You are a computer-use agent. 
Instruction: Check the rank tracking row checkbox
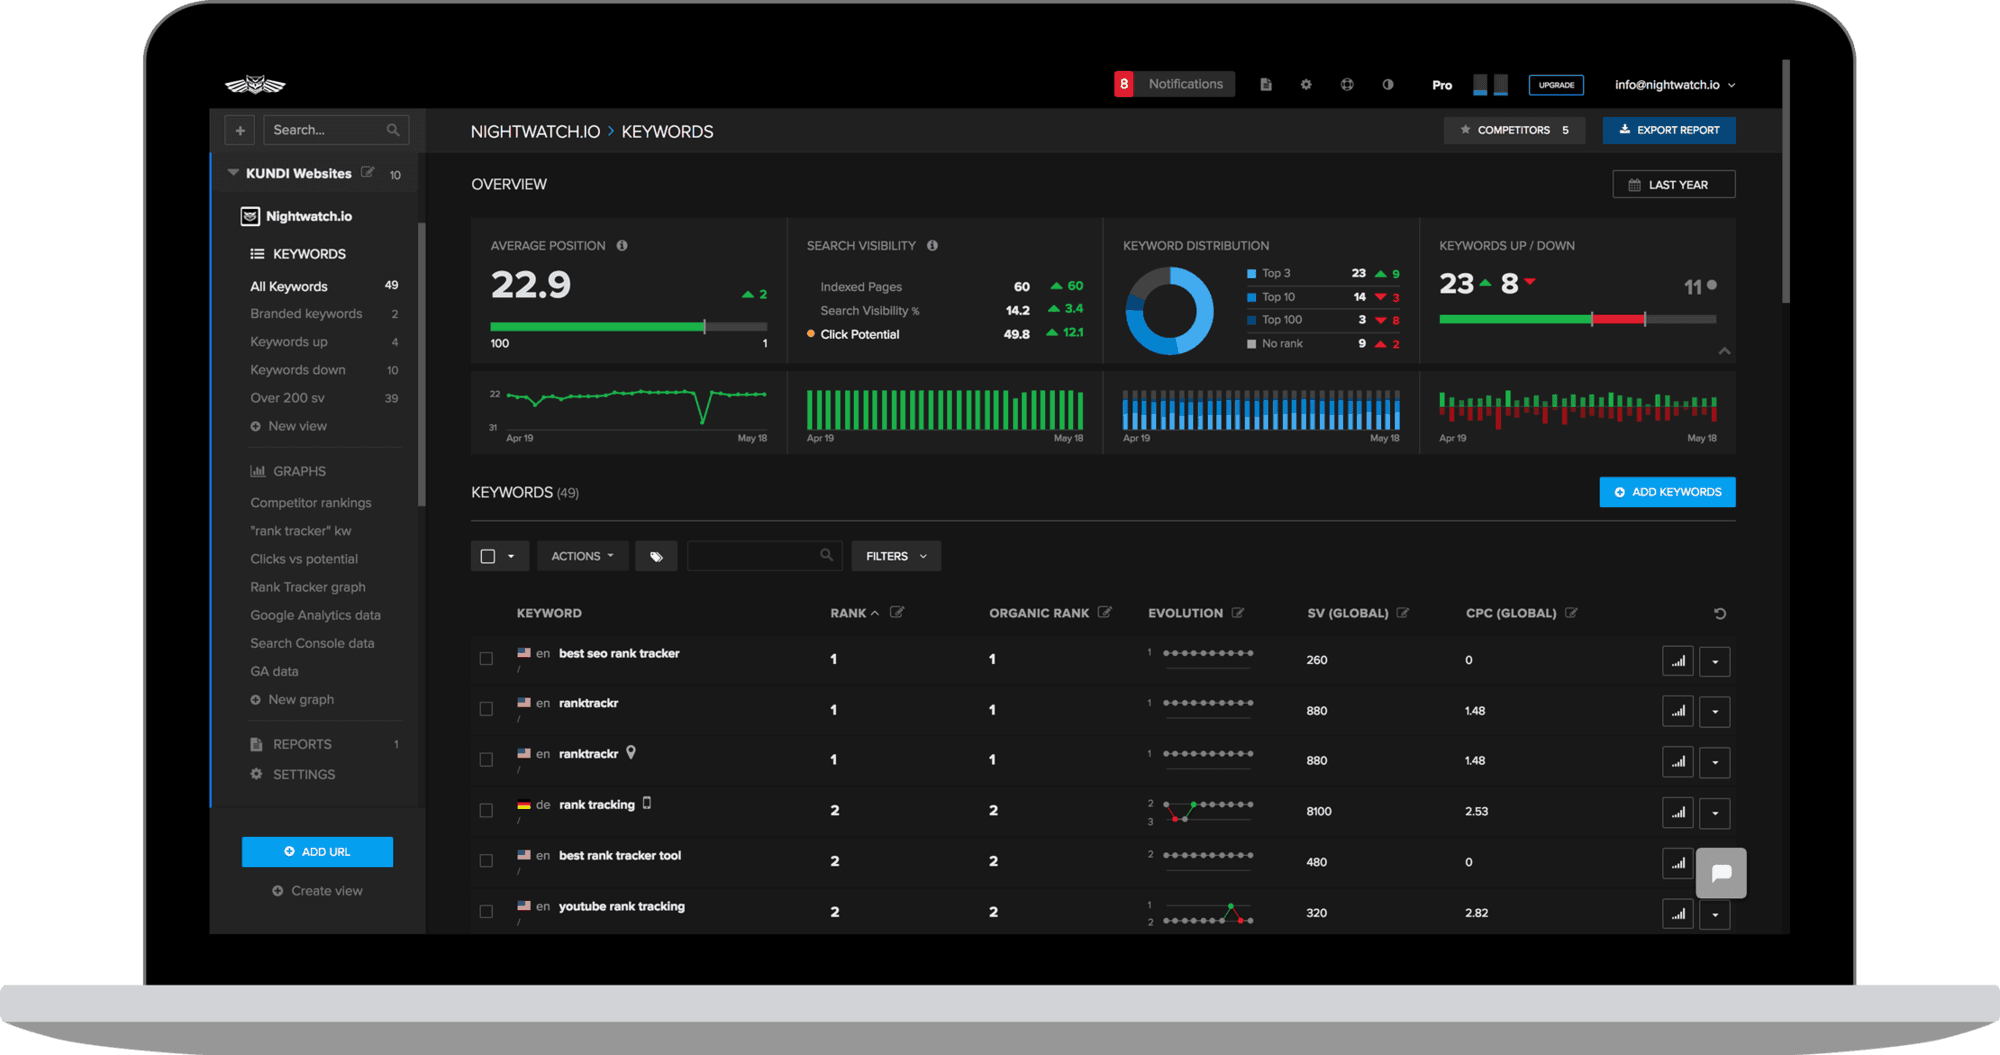(486, 810)
